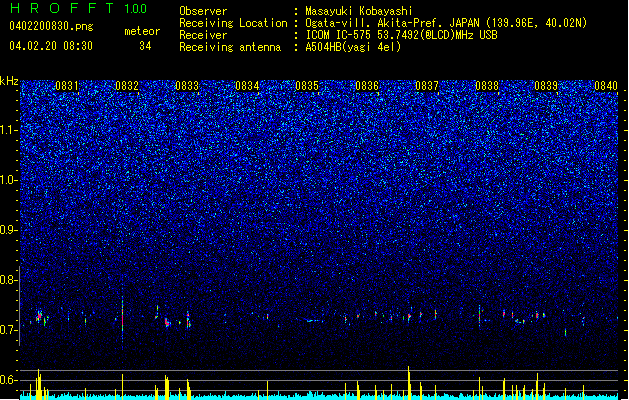This screenshot has width=629, height=400.
Task: Click the 0835 time axis marker
Action: tap(307, 86)
